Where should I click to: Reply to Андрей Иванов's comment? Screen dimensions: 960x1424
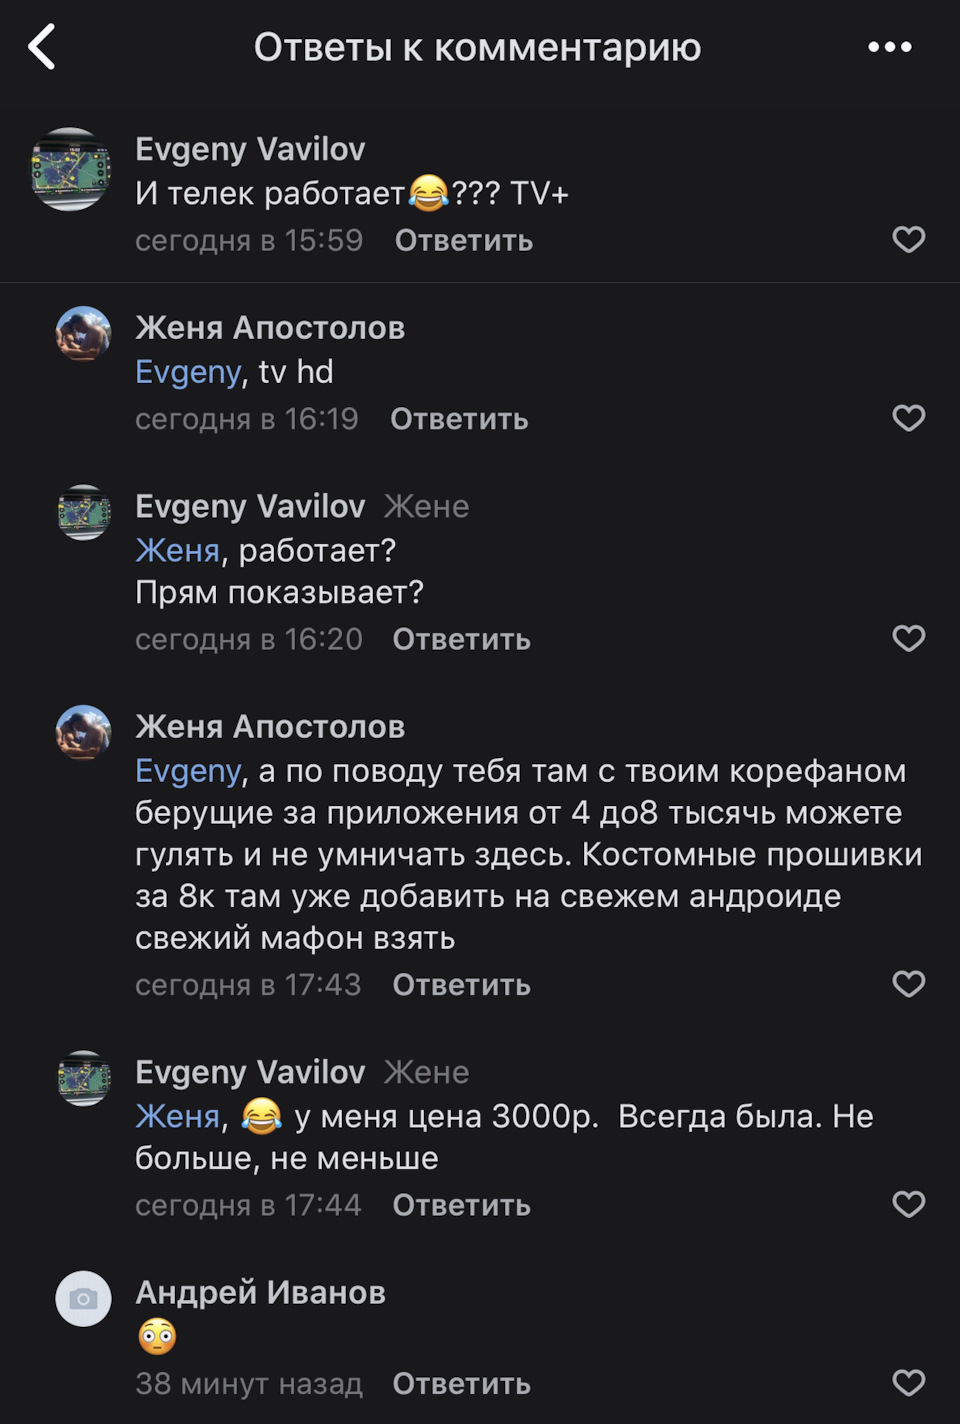click(461, 1384)
